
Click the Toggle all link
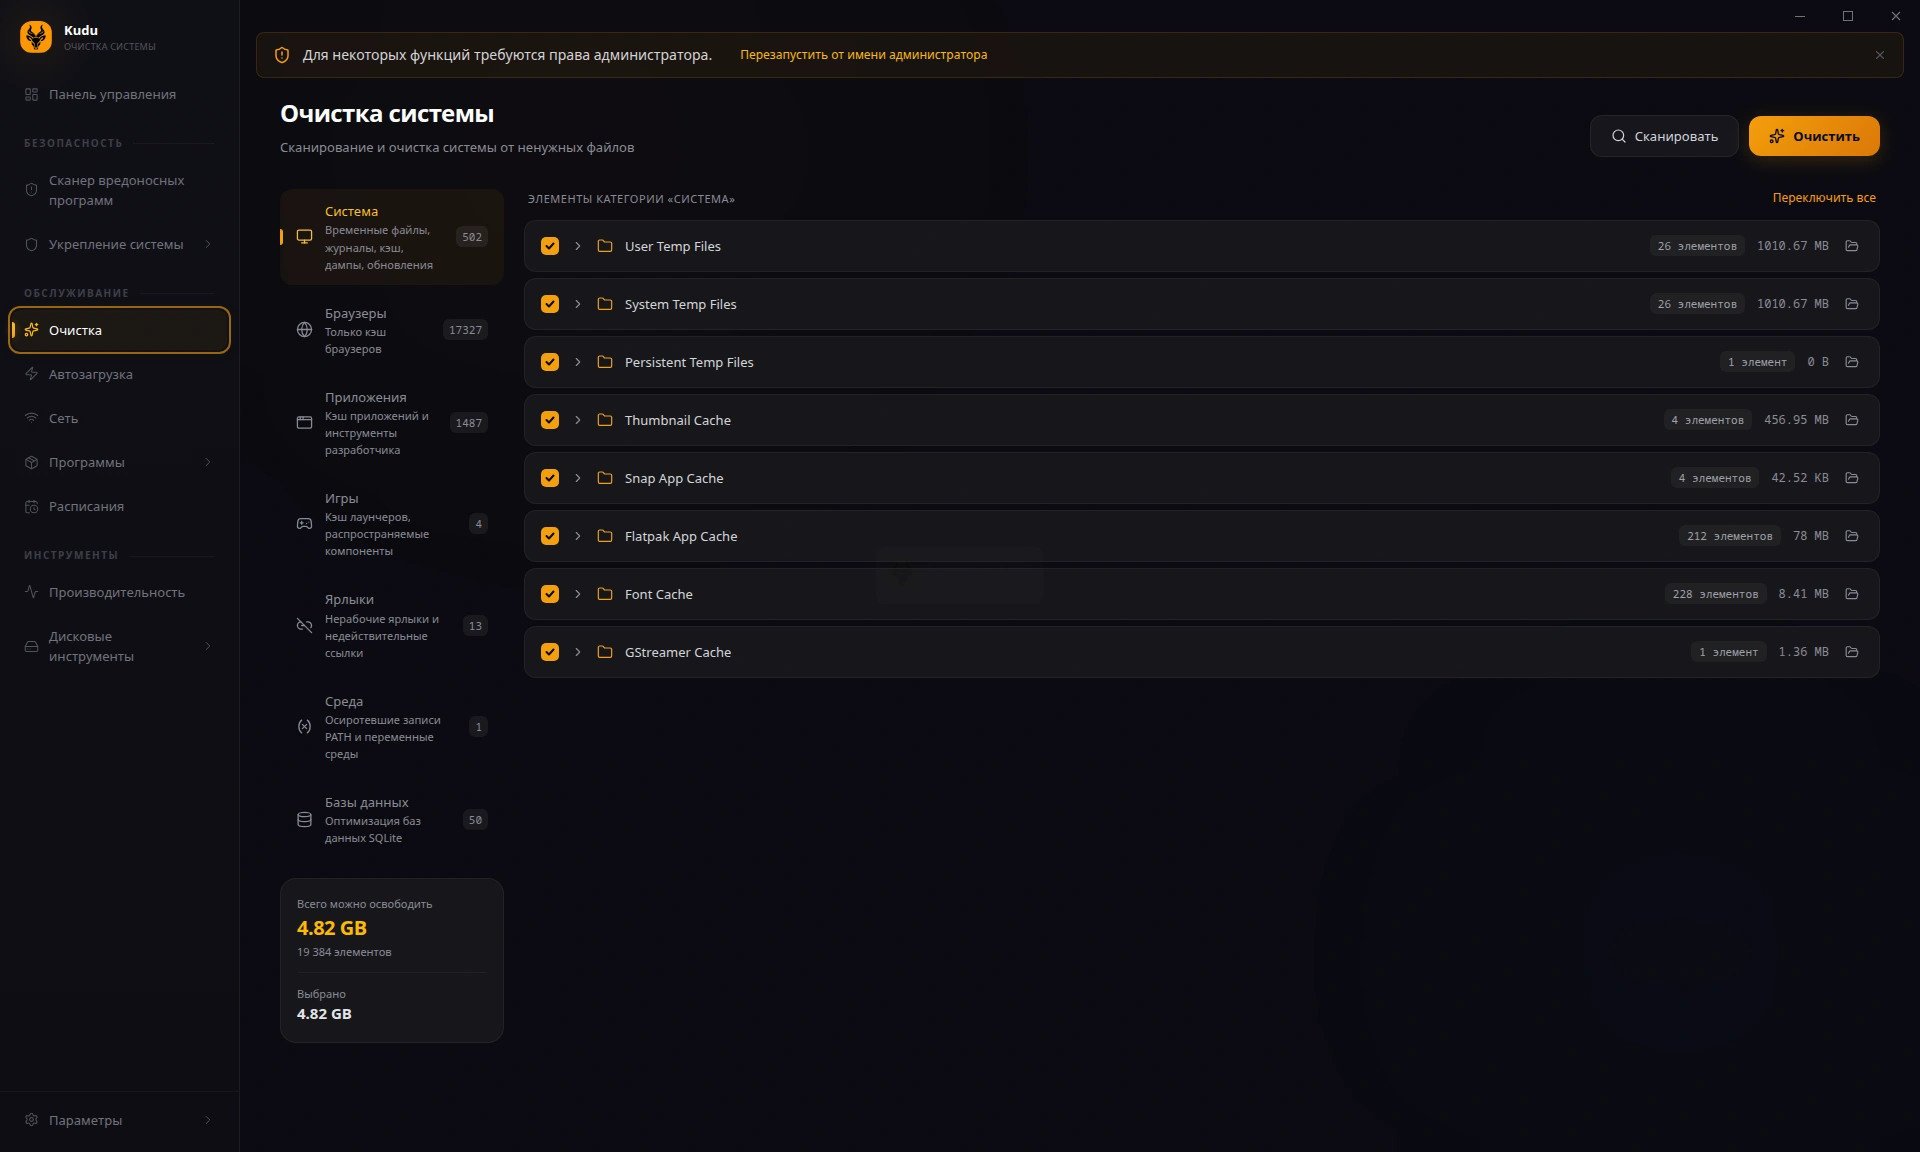[1823, 198]
